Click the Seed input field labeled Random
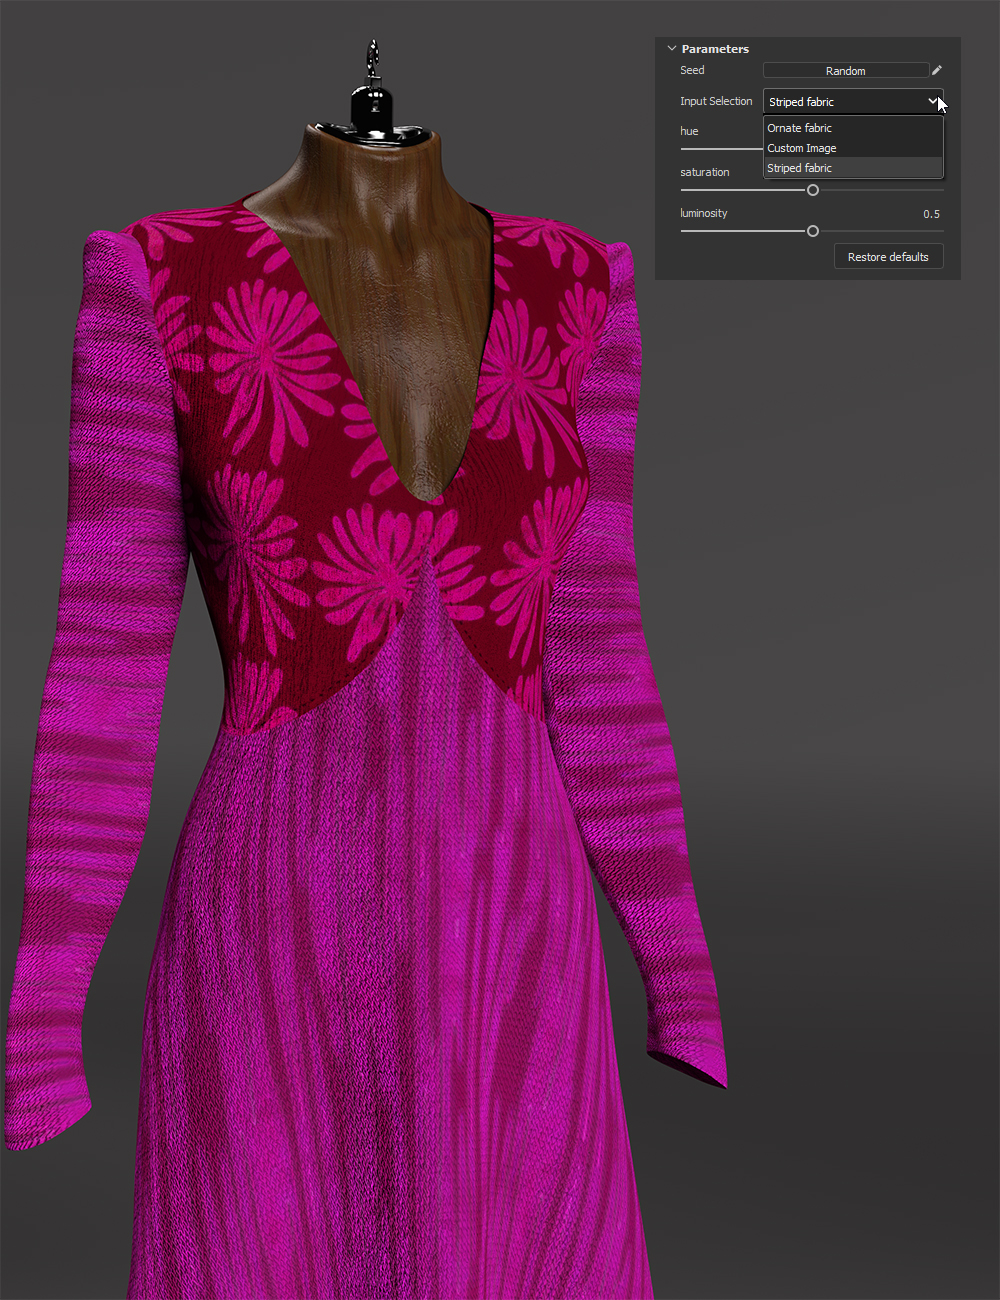The image size is (1000, 1300). click(845, 70)
